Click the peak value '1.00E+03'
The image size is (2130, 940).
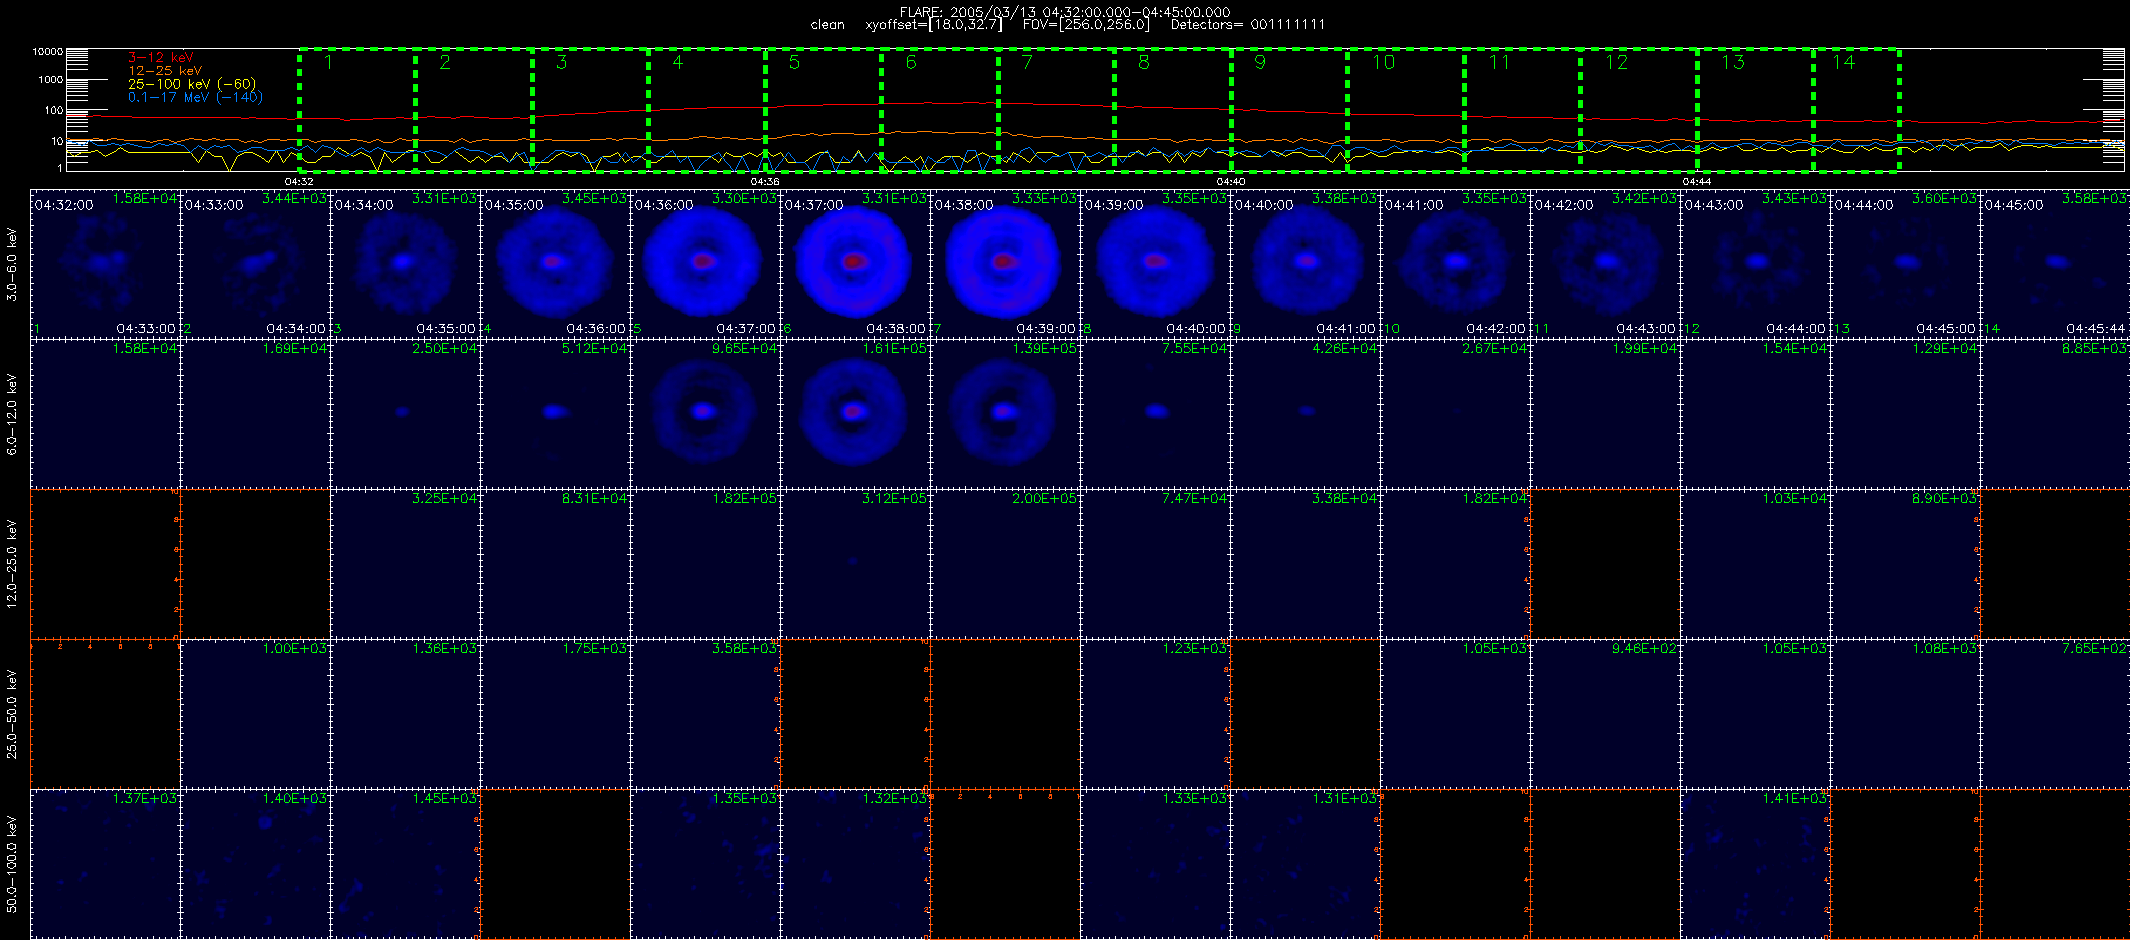point(294,648)
